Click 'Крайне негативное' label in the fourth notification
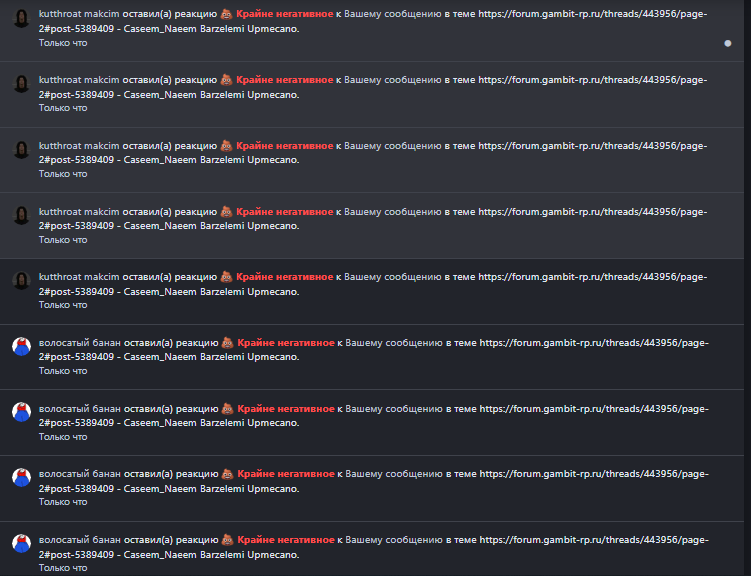 [284, 212]
